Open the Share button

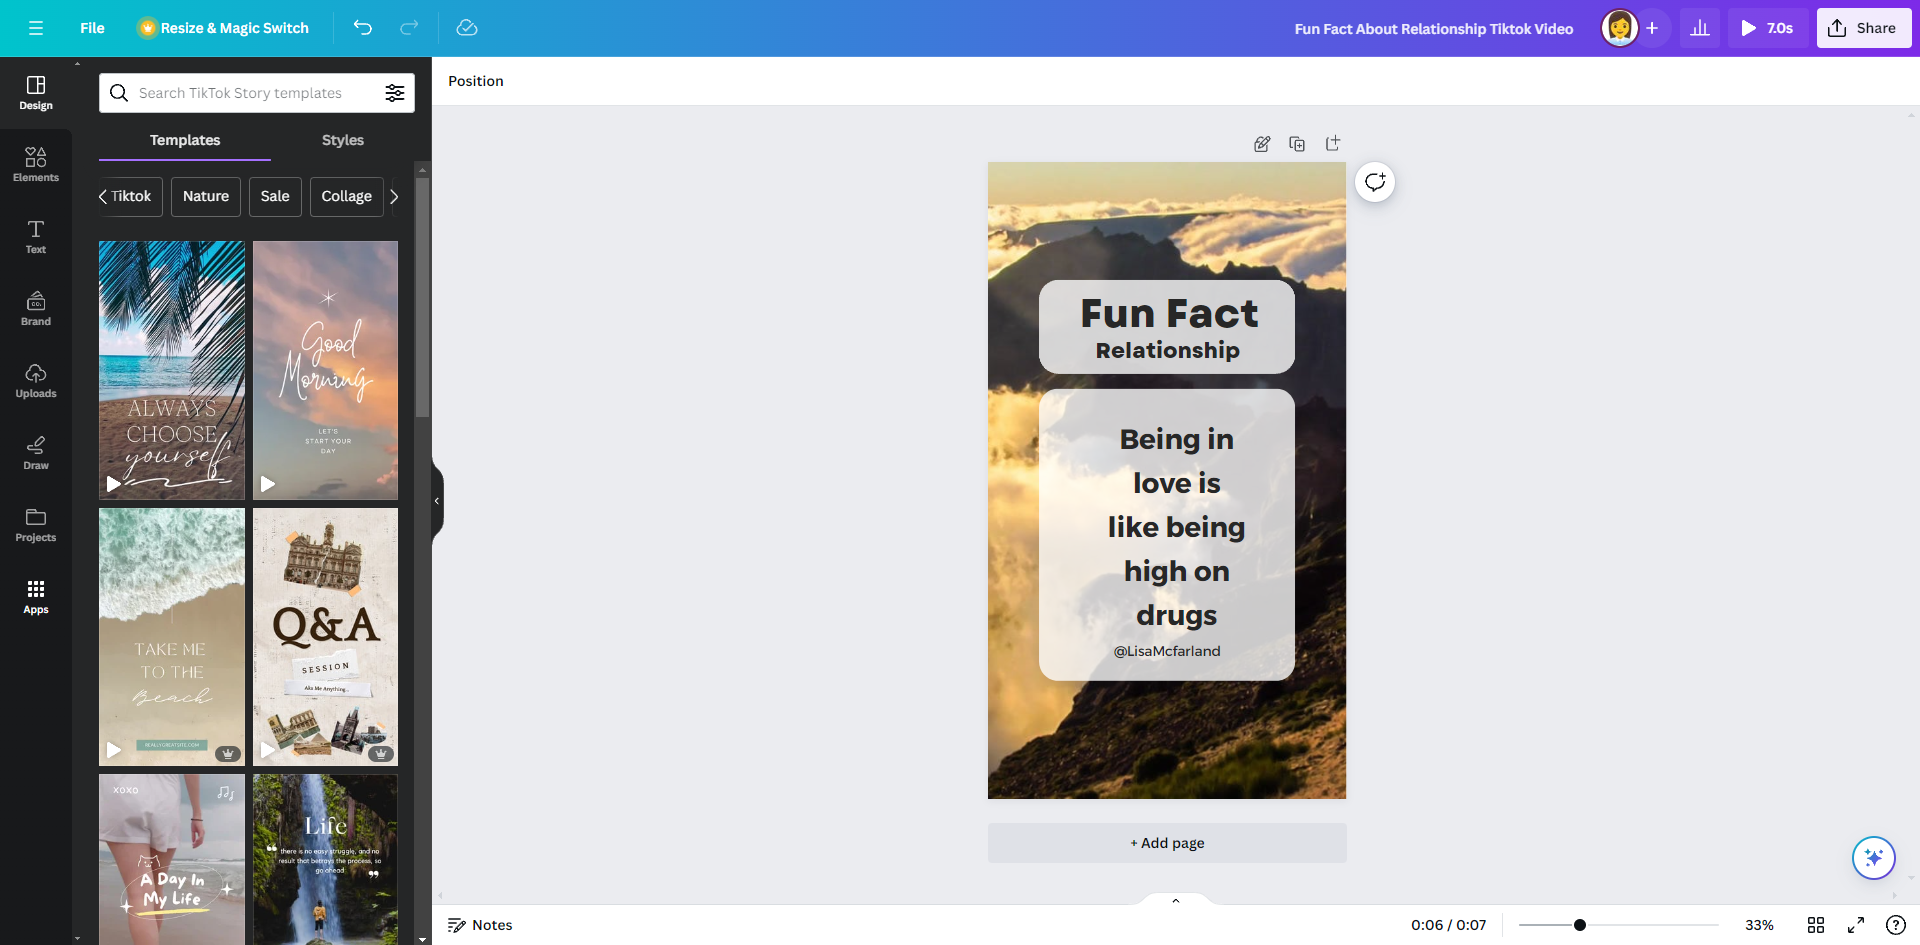1863,28
